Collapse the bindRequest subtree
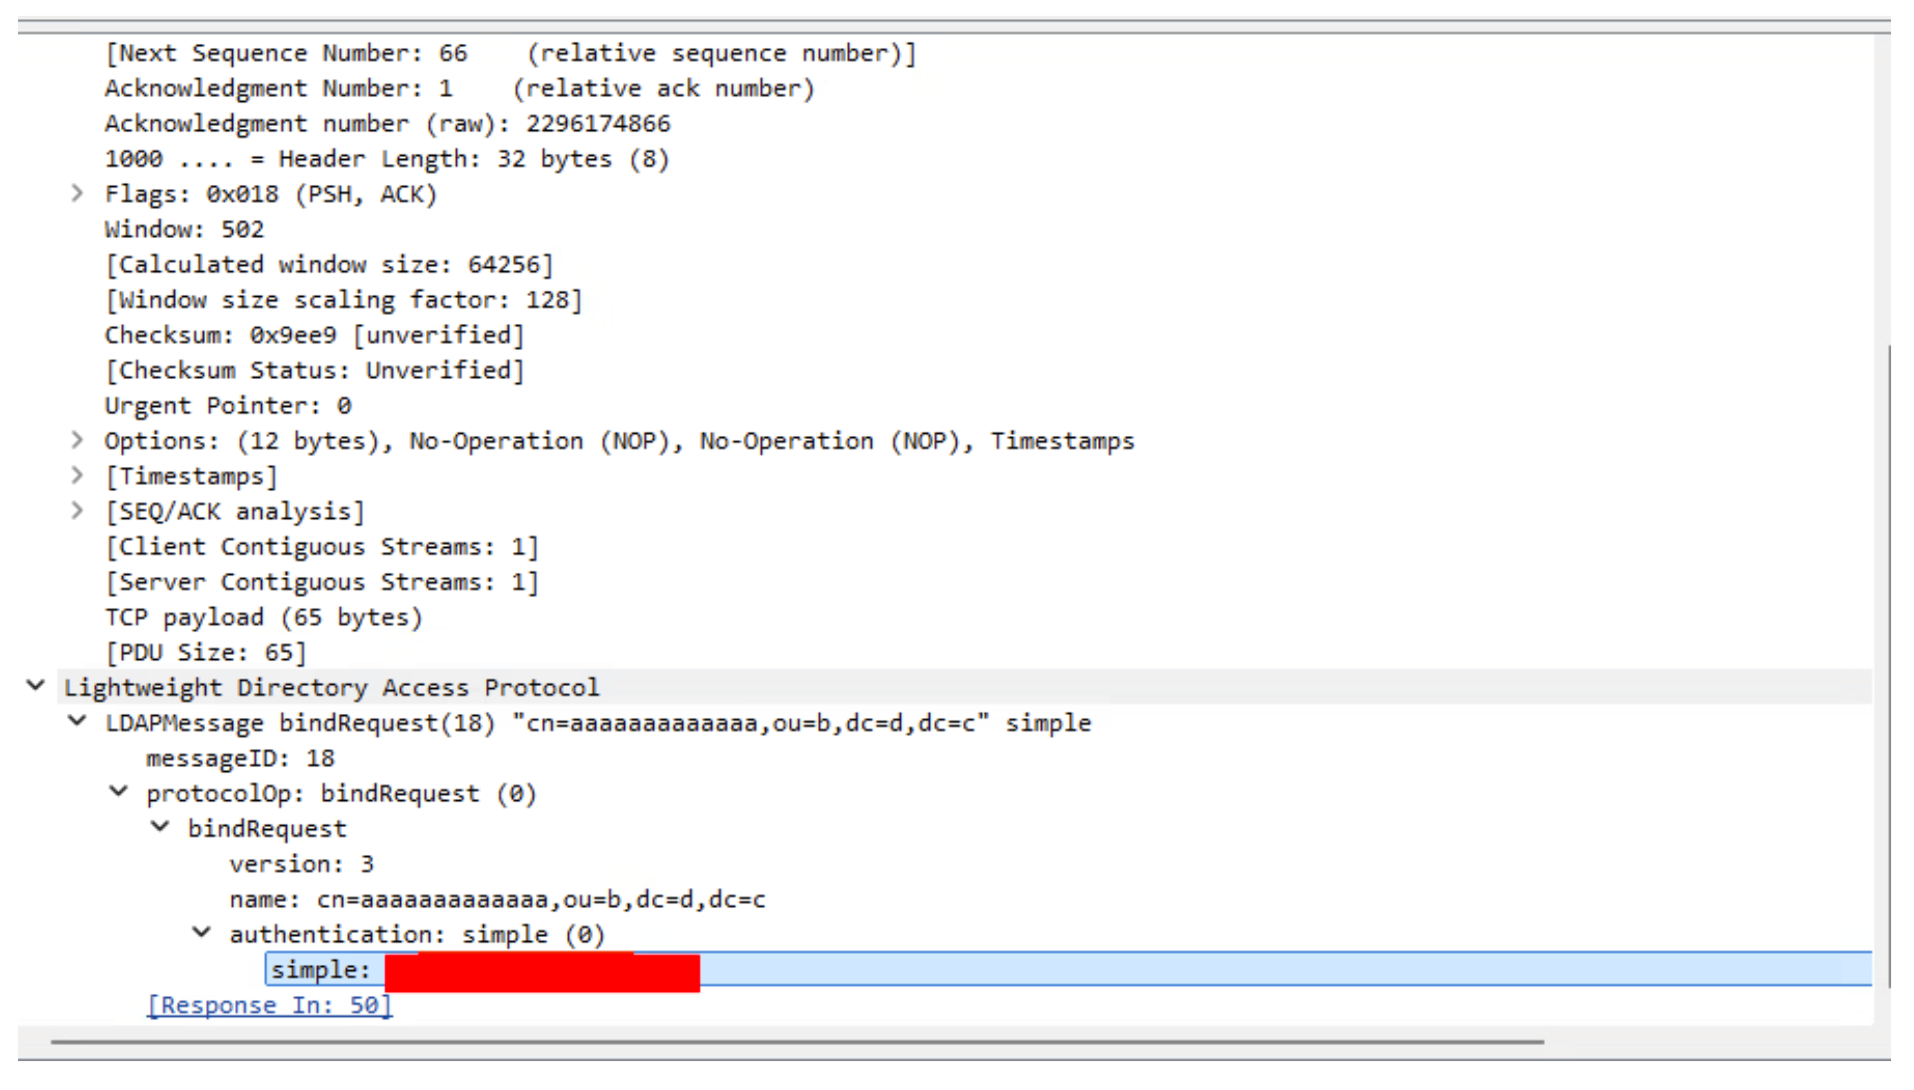1914x1090 pixels. pyautogui.click(x=160, y=827)
